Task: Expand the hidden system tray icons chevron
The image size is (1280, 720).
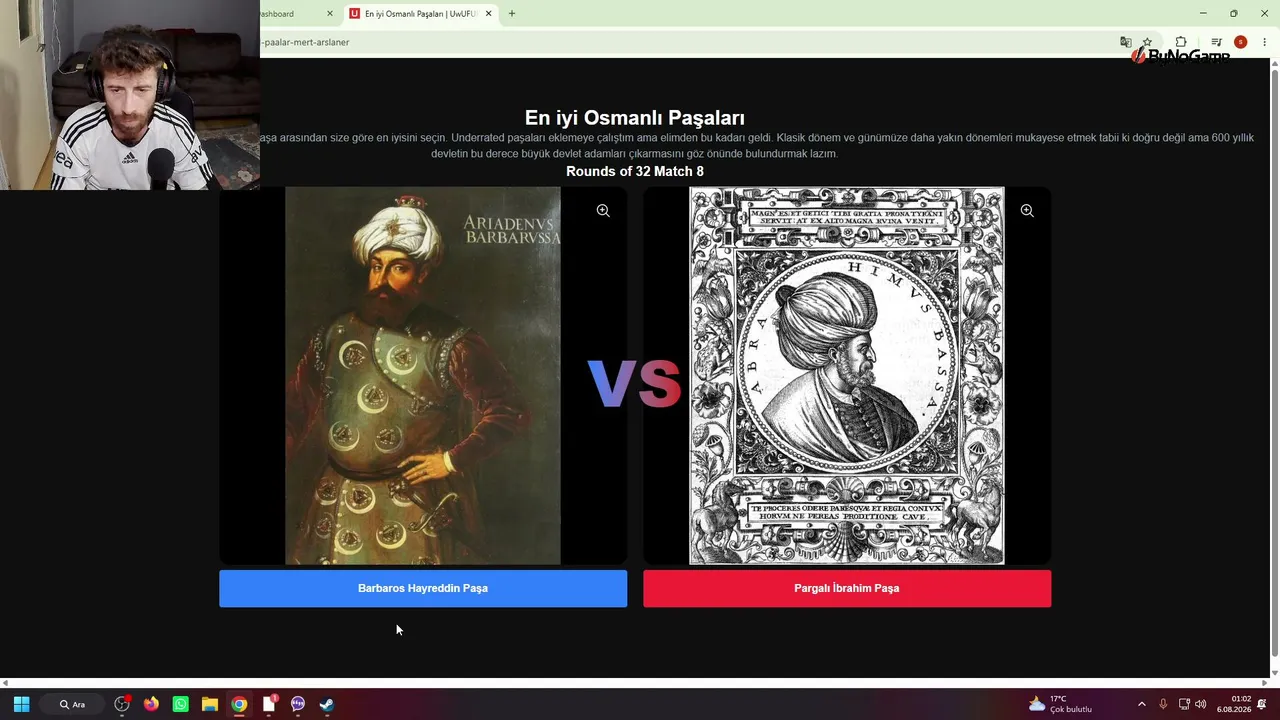Action: pos(1142,704)
